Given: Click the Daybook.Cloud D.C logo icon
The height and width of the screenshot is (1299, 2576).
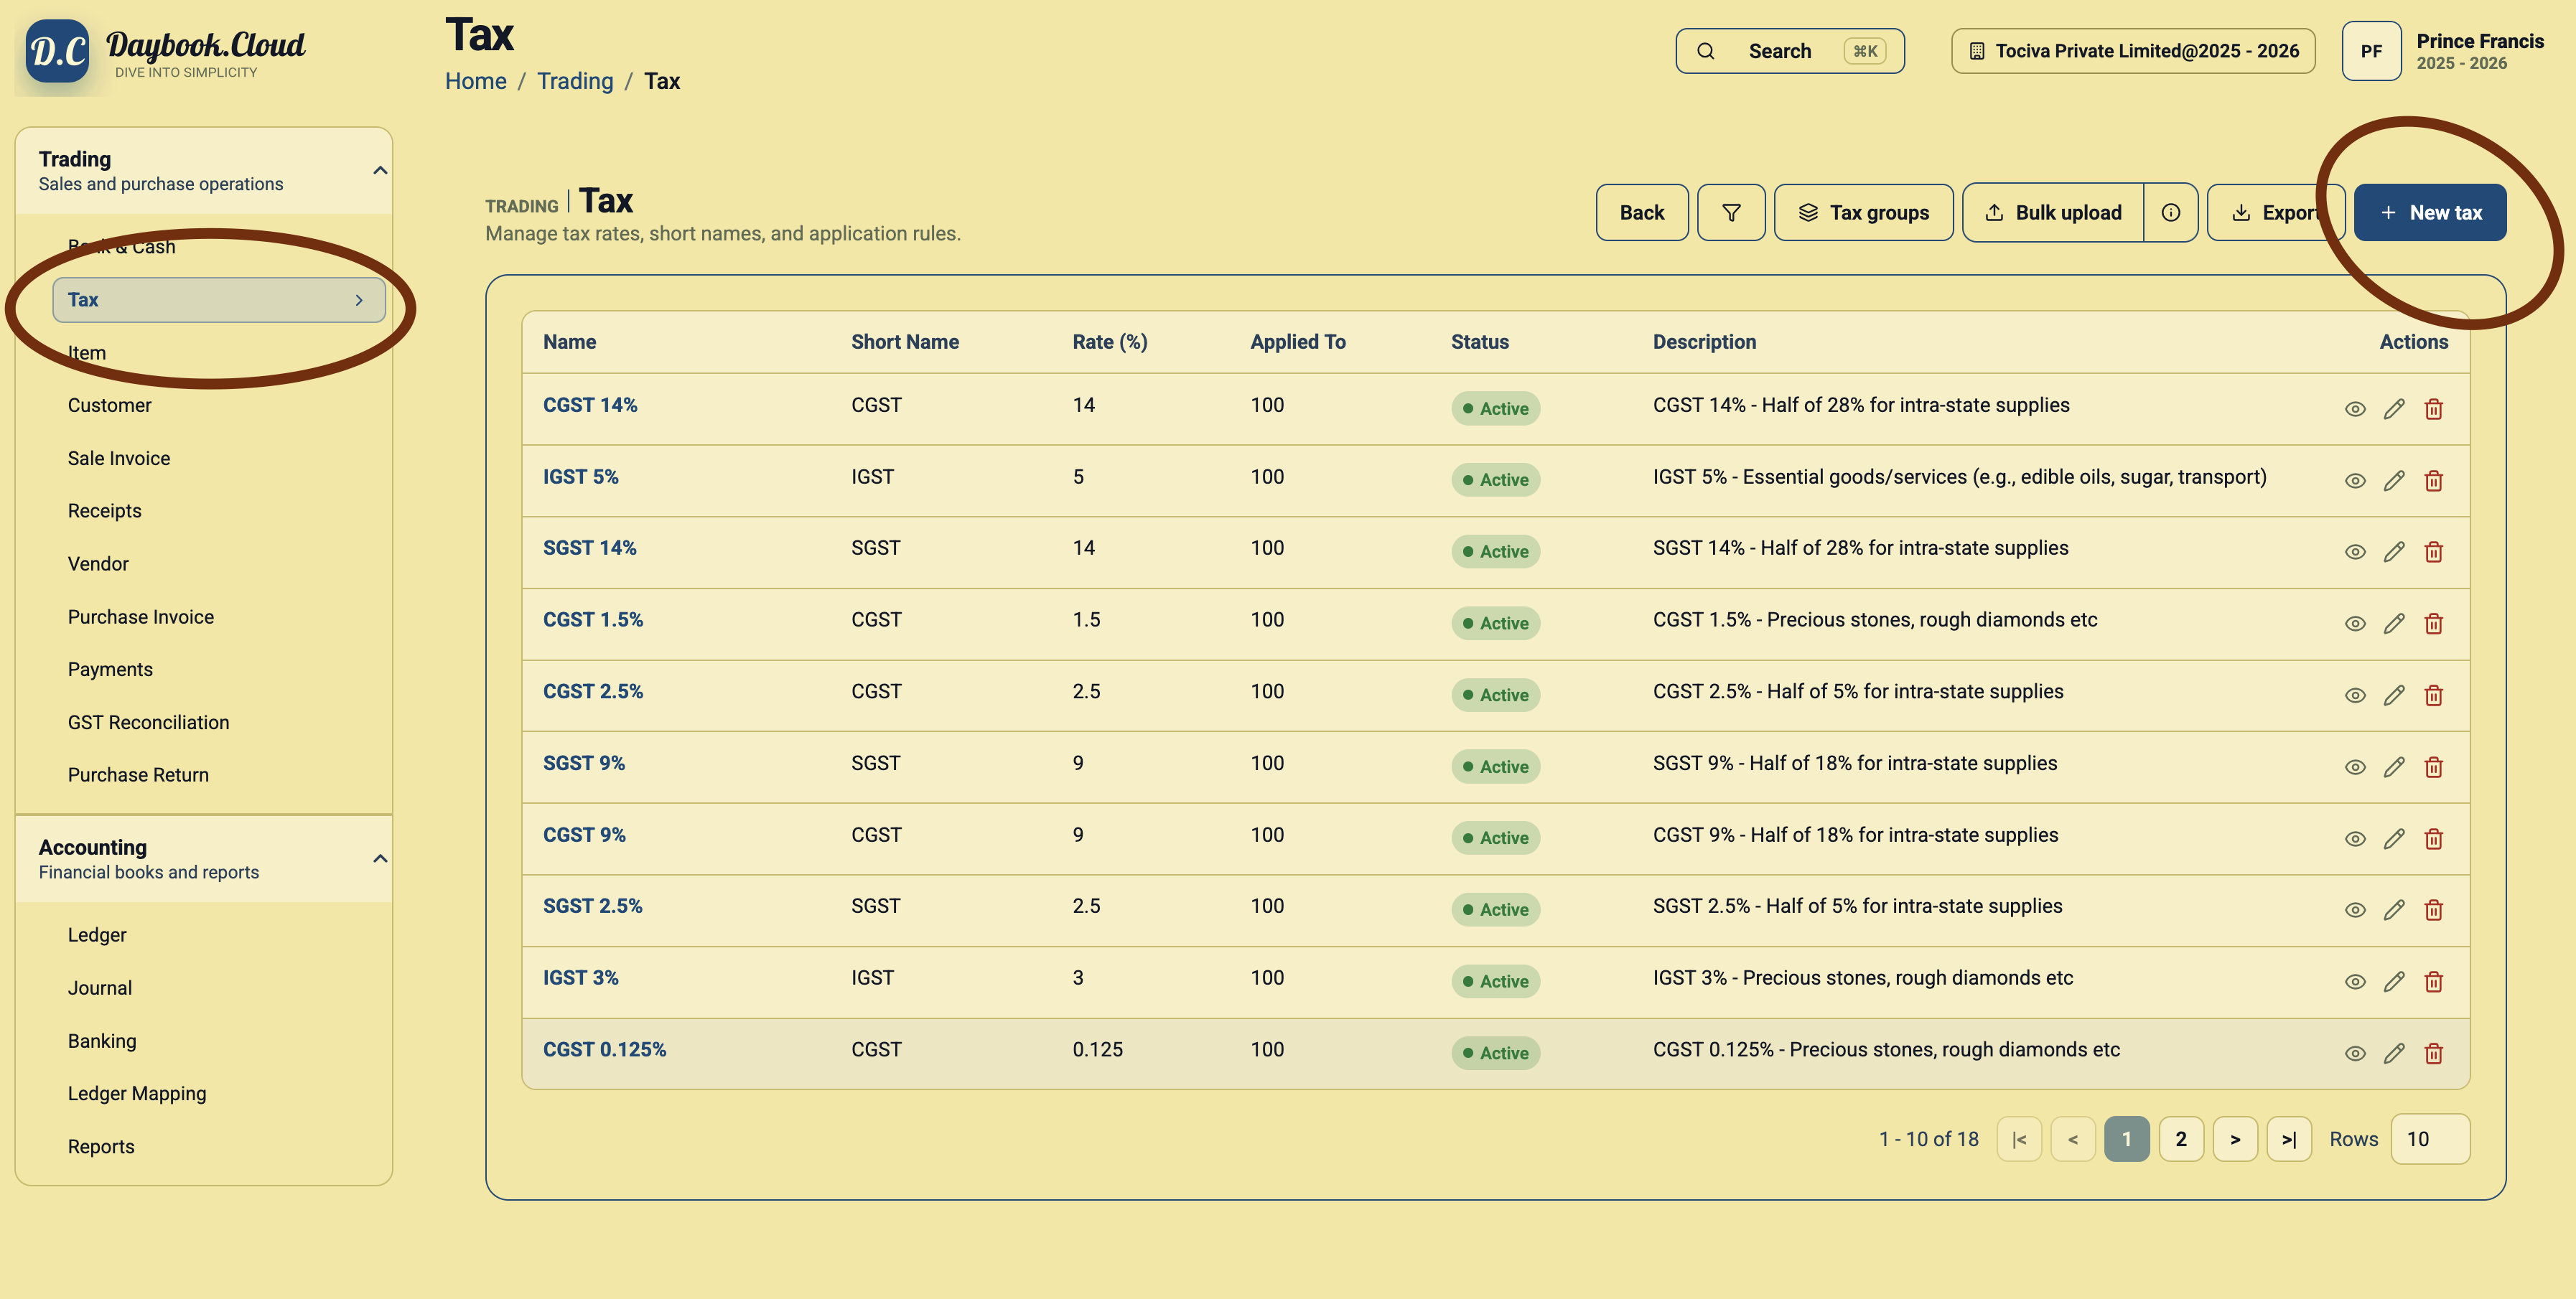Looking at the screenshot, I should 57,51.
